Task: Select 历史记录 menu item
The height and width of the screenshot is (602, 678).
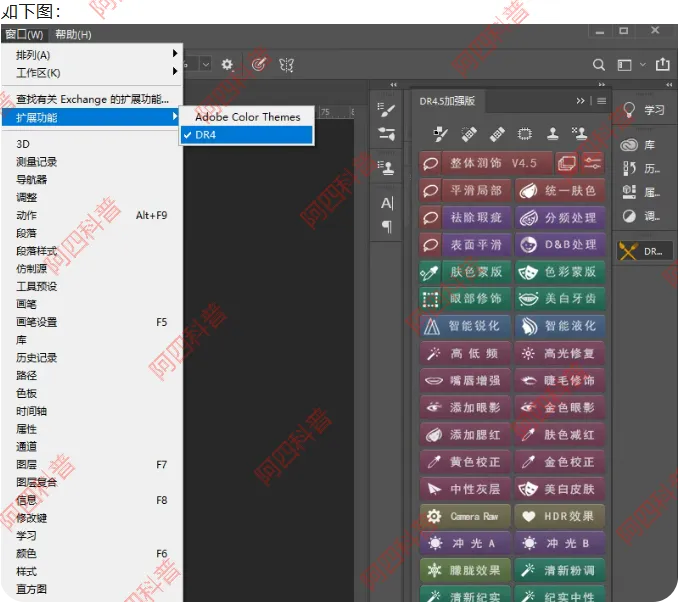Action: click(92, 358)
